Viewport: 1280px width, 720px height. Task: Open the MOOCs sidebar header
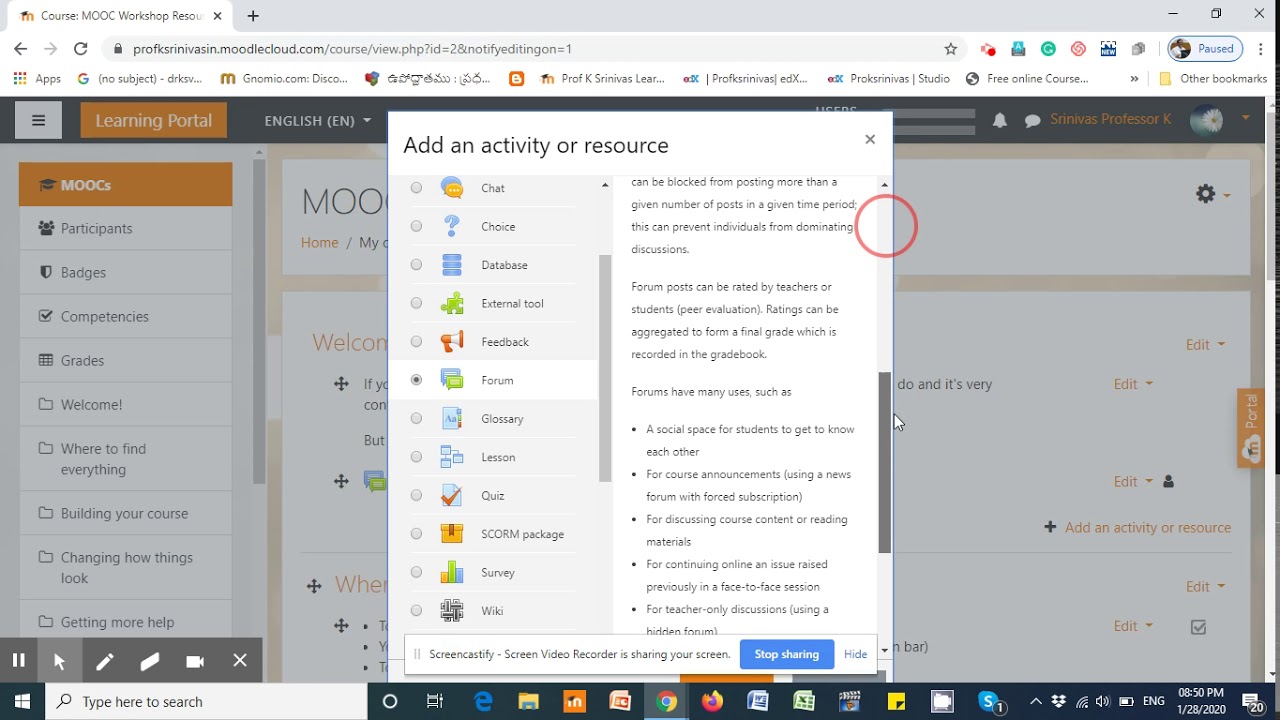tap(126, 185)
